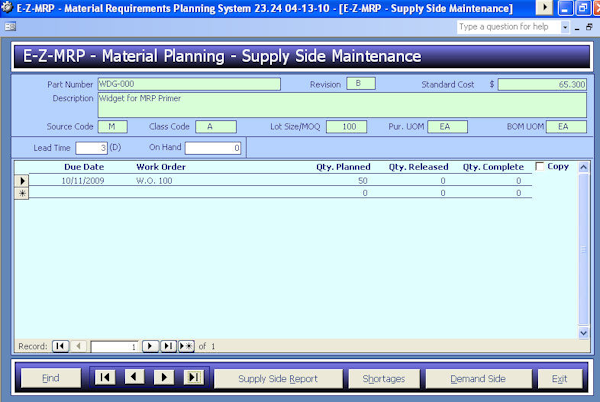
Task: Click the Qty. Released column header
Action: pos(419,167)
